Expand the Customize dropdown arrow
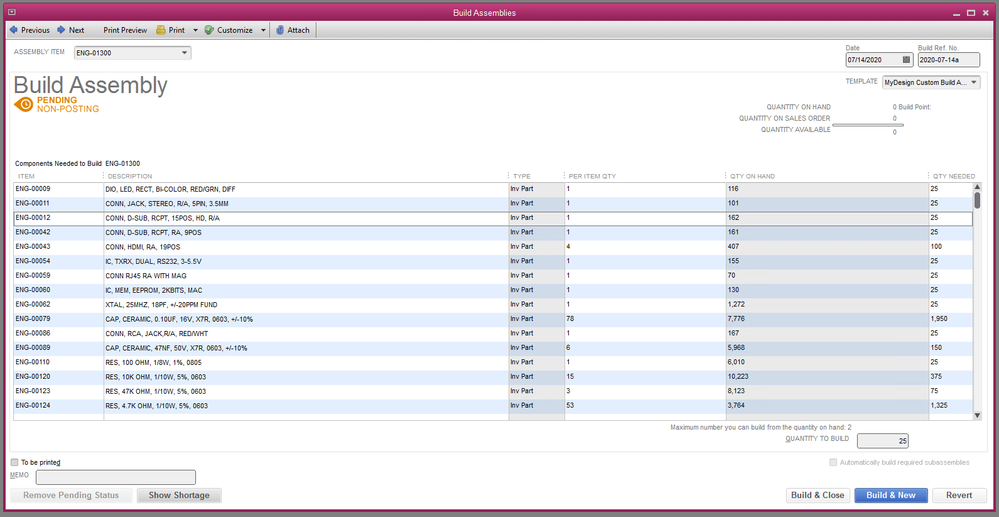Image resolution: width=999 pixels, height=517 pixels. tap(263, 30)
